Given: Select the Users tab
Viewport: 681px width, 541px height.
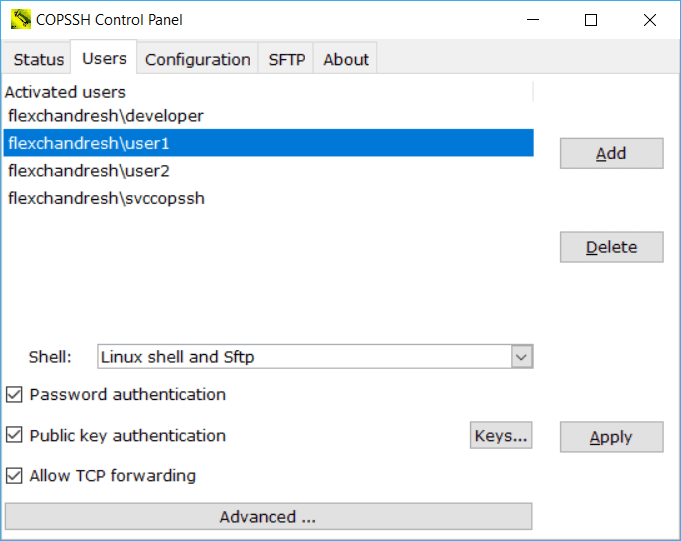Looking at the screenshot, I should pyautogui.click(x=104, y=58).
